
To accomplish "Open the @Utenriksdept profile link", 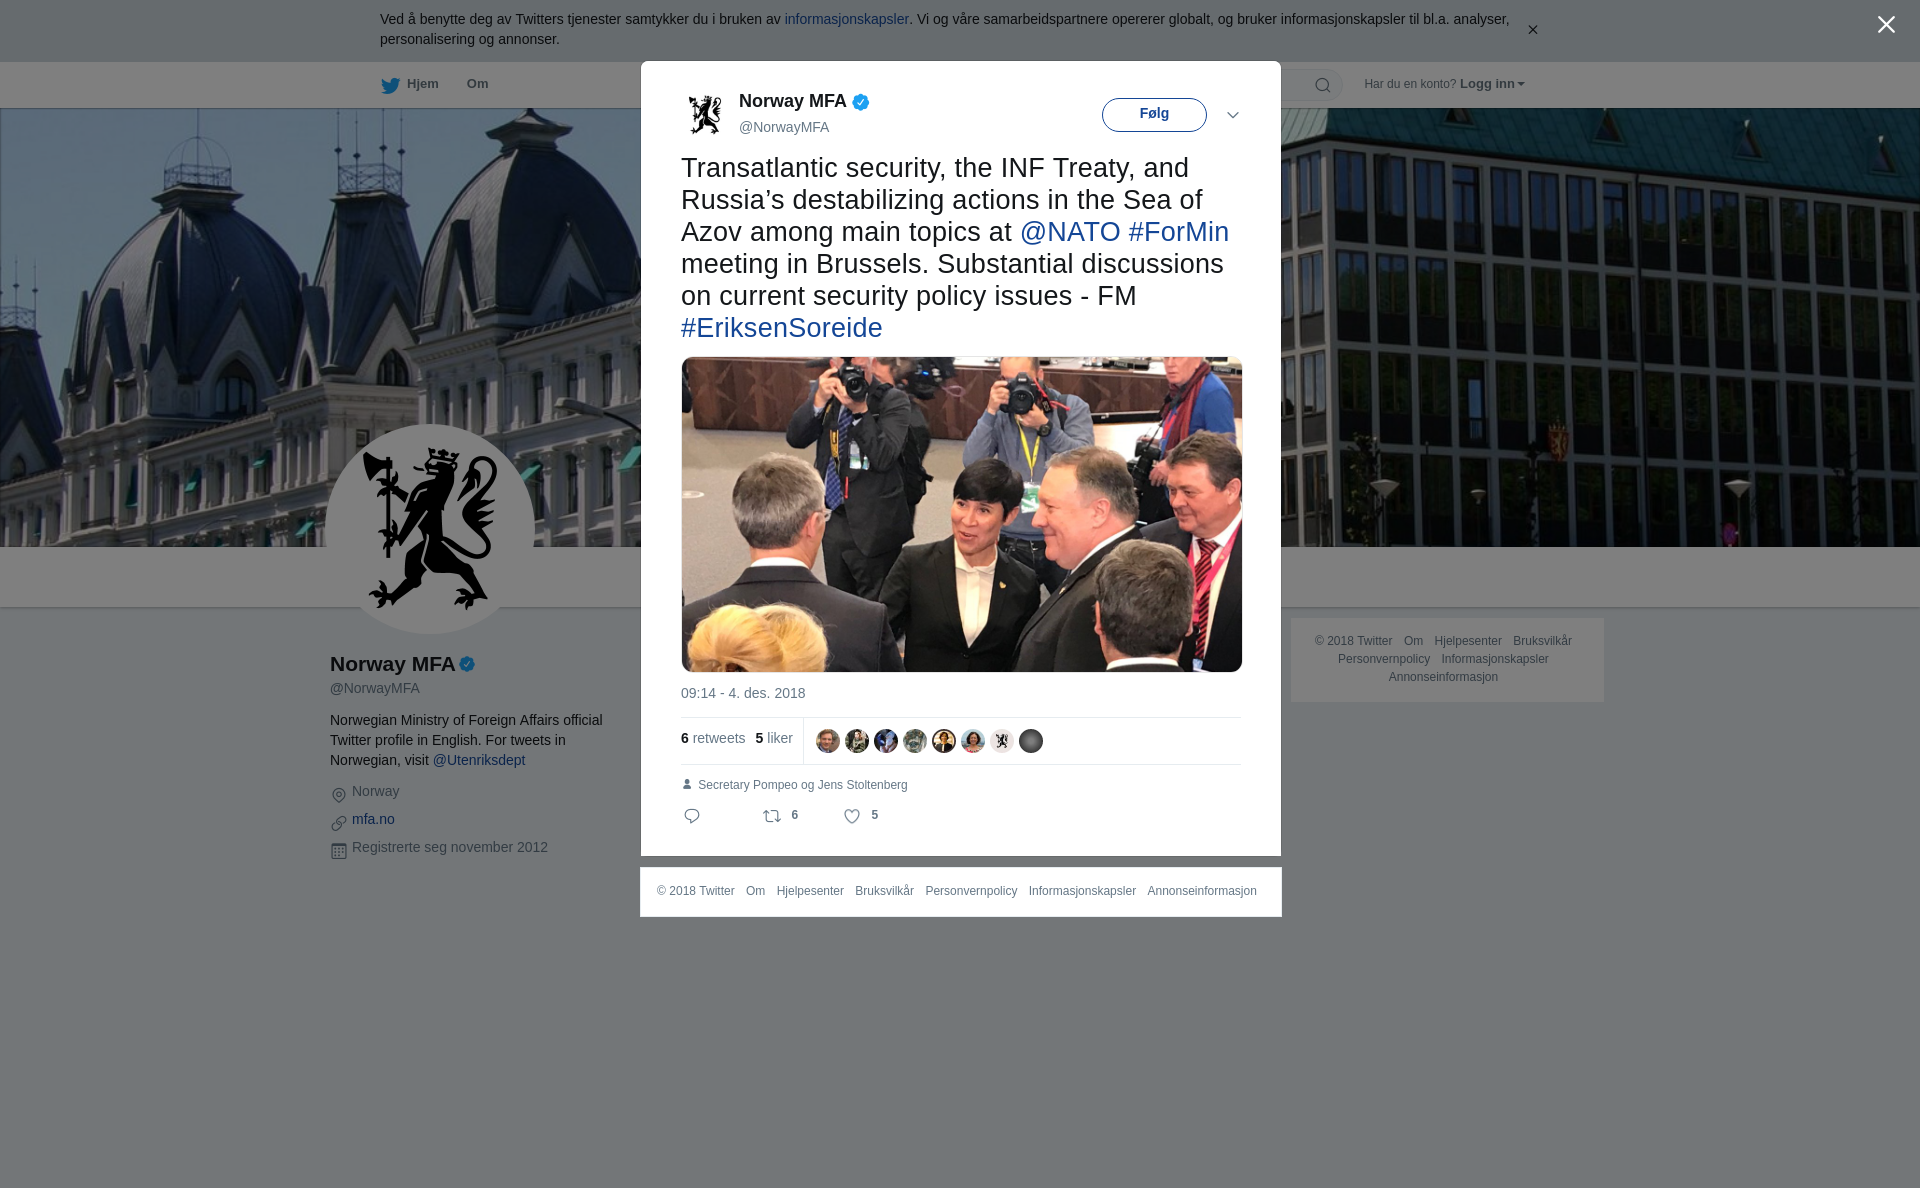I will [x=479, y=760].
